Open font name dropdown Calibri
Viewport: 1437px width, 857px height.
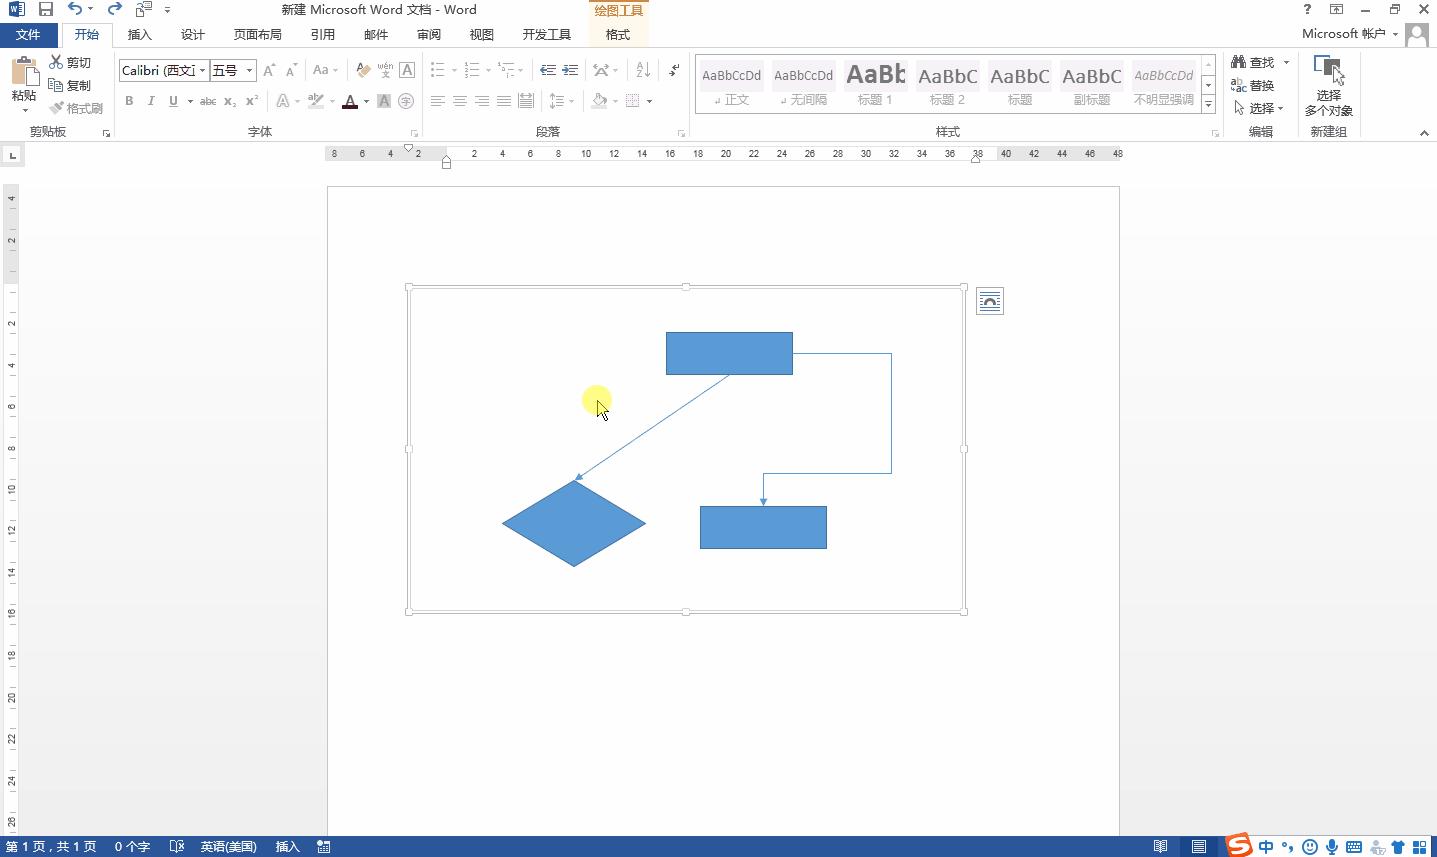[202, 70]
